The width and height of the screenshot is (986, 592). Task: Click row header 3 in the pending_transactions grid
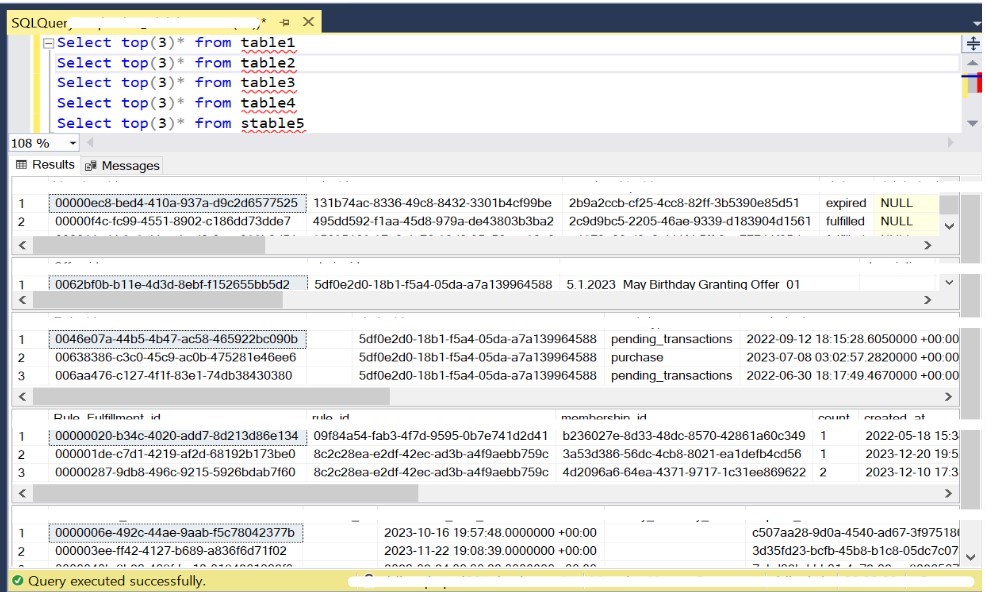point(22,376)
